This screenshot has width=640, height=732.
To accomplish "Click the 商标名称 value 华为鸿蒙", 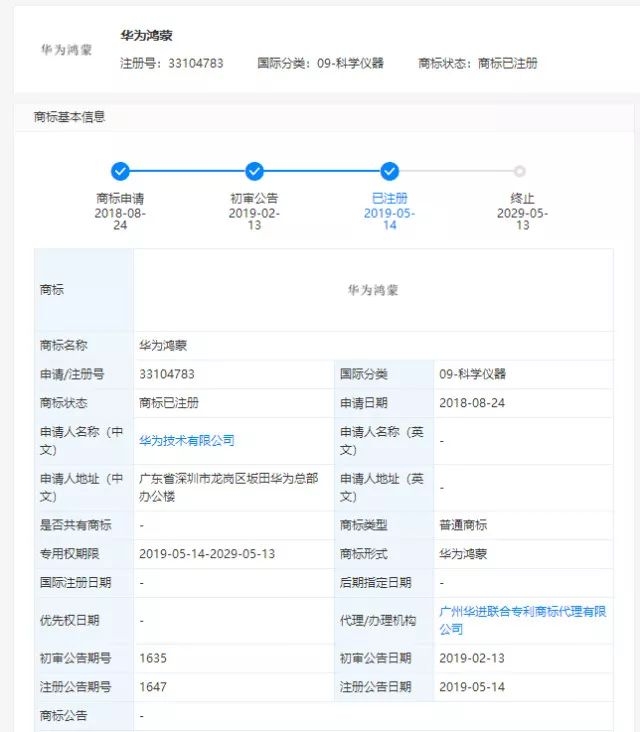I will point(163,345).
